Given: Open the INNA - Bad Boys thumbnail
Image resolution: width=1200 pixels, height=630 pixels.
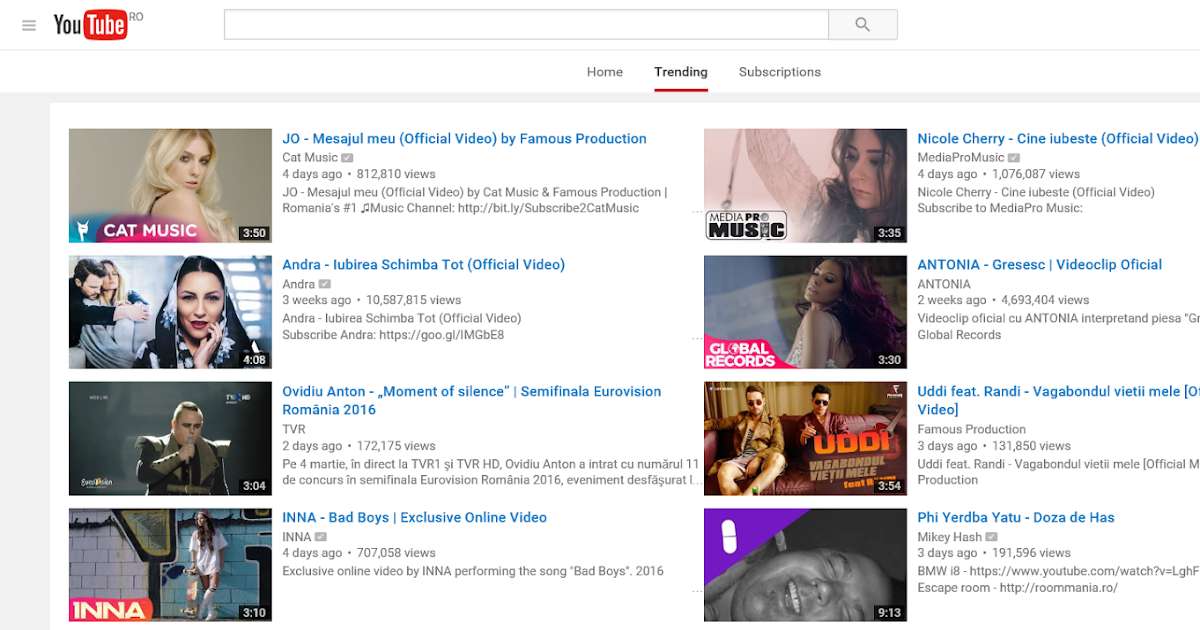Looking at the screenshot, I should coord(170,566).
